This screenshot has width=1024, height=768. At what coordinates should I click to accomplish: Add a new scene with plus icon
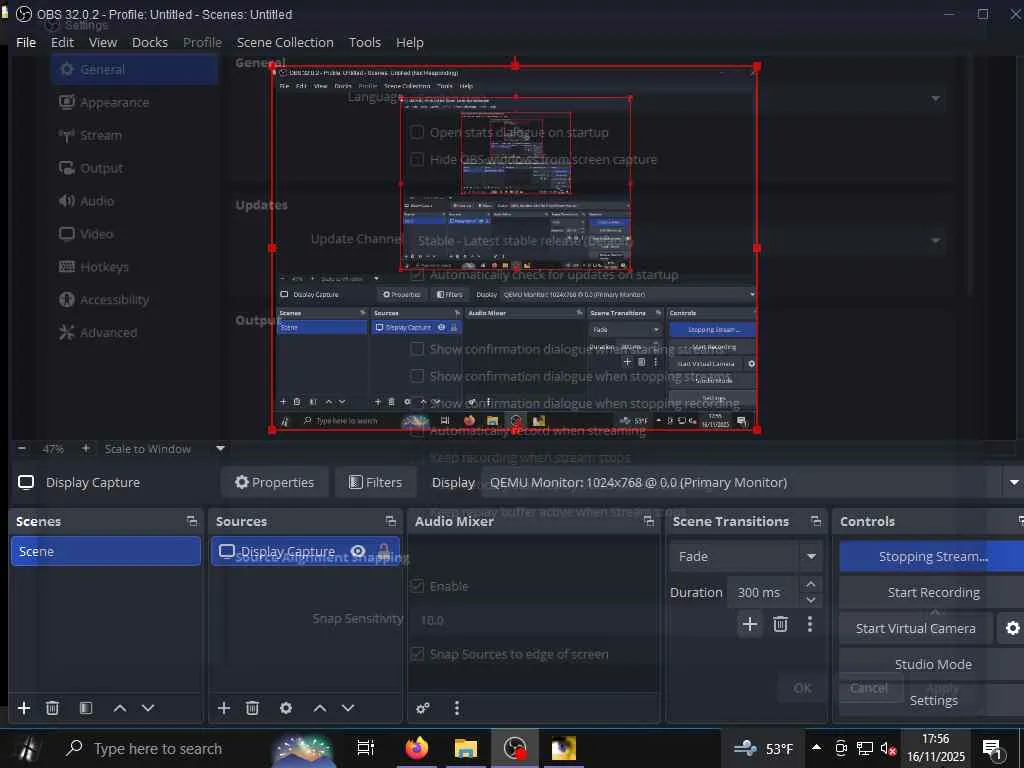(x=24, y=708)
